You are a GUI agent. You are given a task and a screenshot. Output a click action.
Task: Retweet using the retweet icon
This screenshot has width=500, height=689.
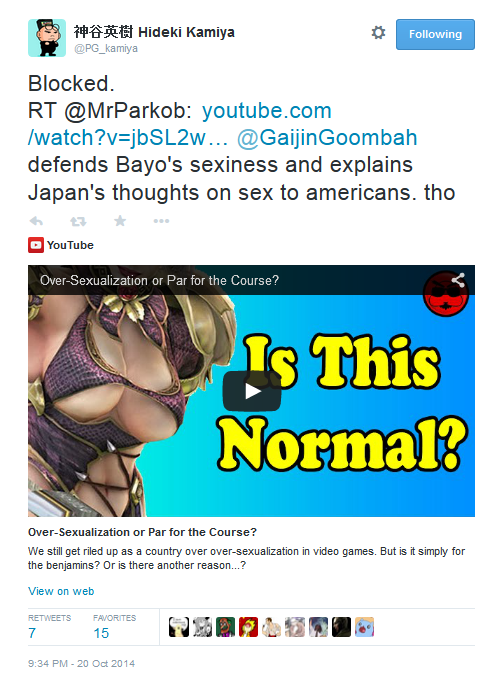(78, 221)
